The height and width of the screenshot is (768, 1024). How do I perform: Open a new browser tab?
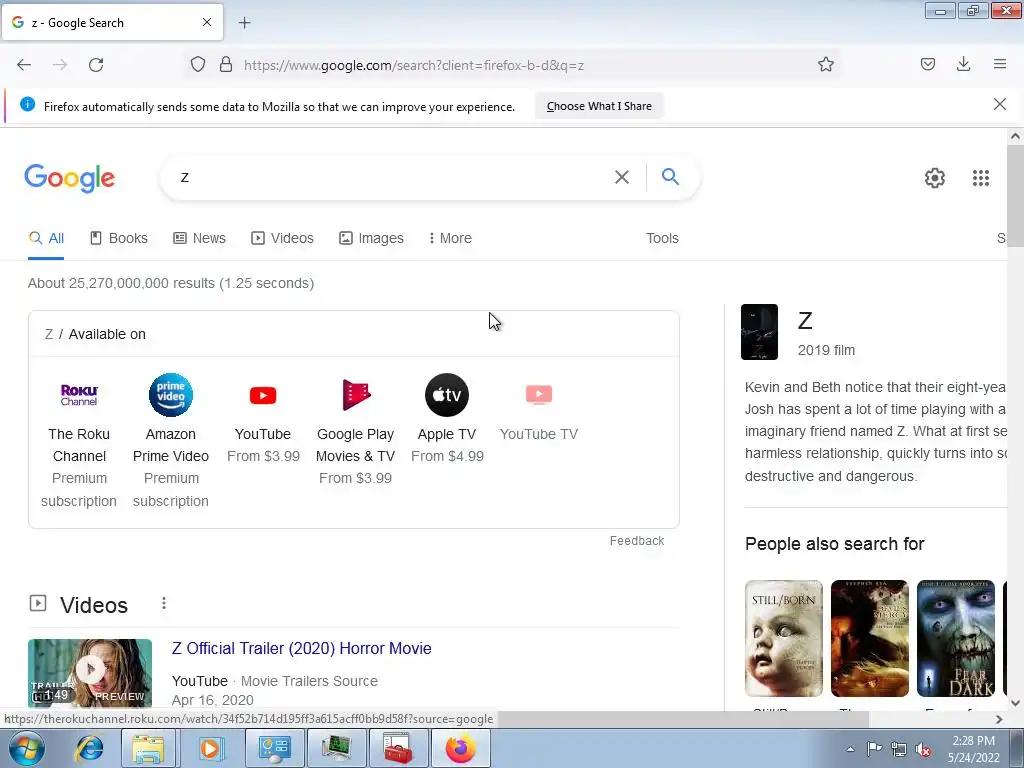point(244,23)
